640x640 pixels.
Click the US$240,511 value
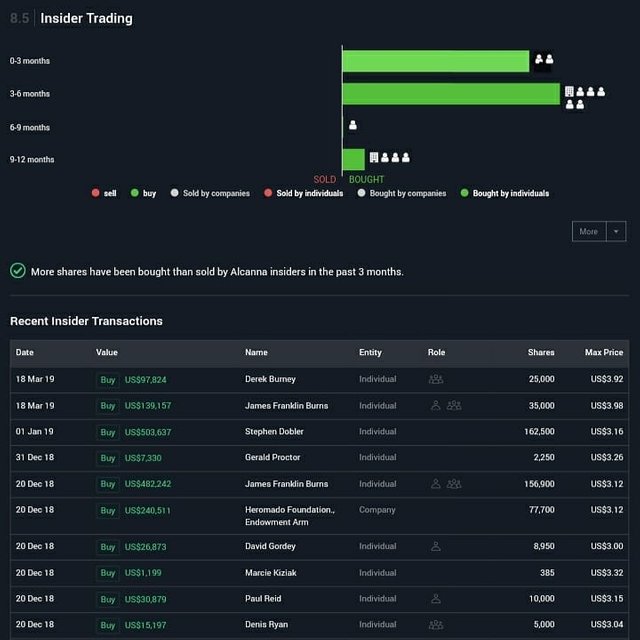pos(147,511)
